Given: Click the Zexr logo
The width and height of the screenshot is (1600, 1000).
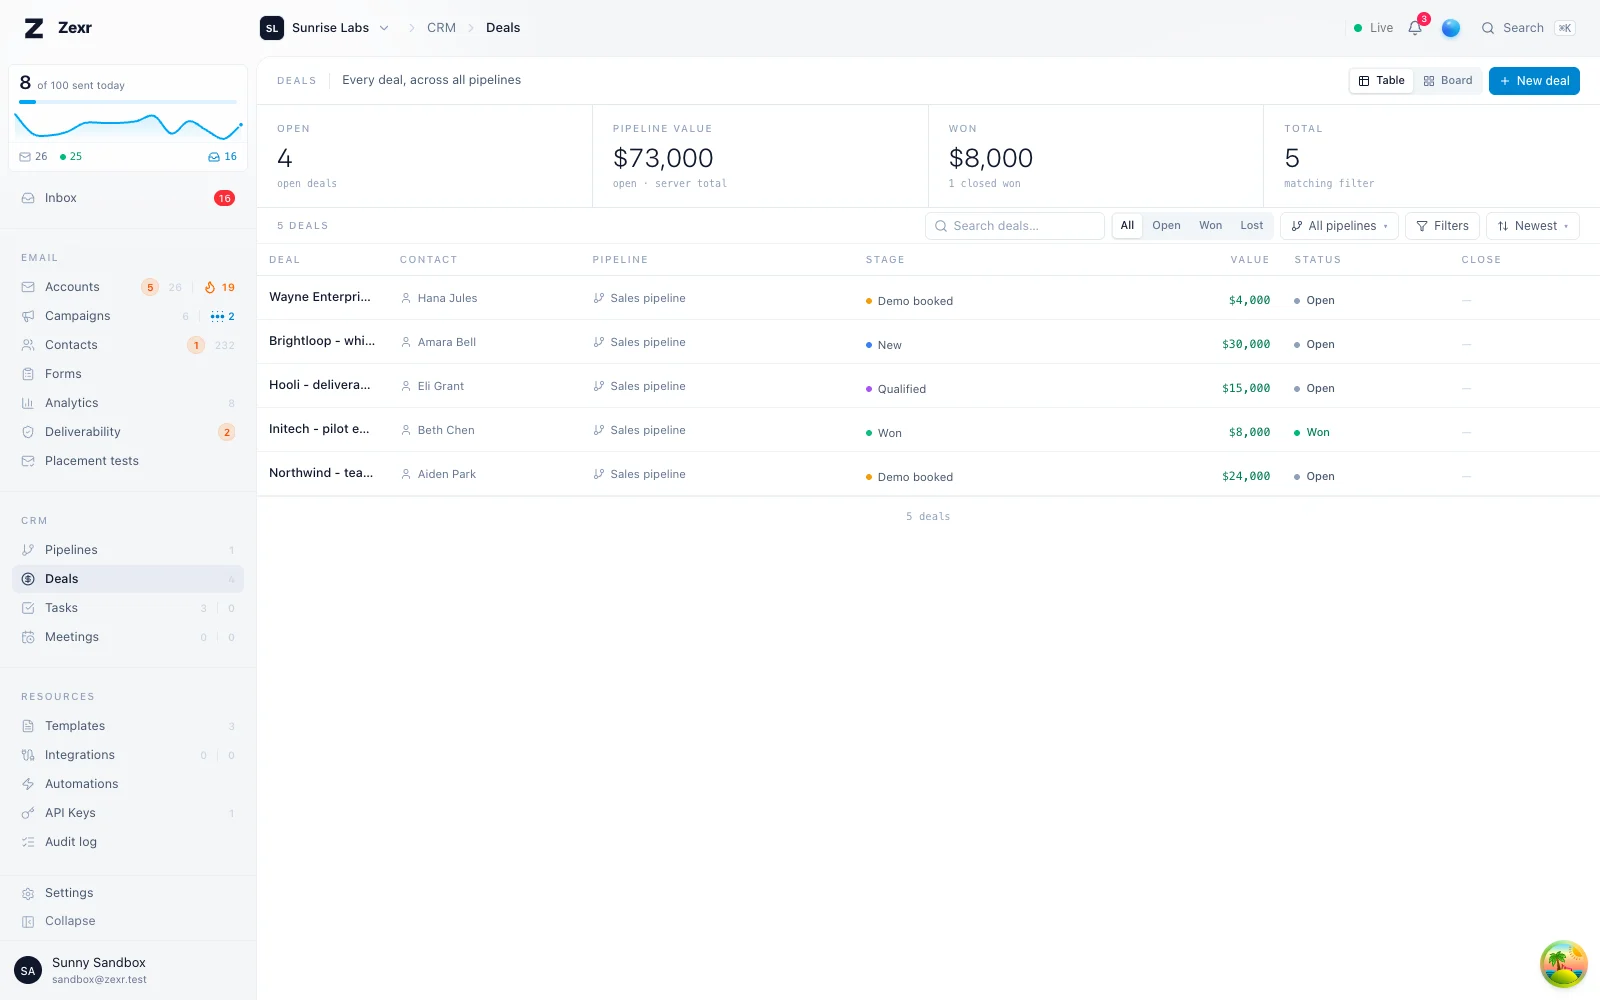Looking at the screenshot, I should pyautogui.click(x=58, y=28).
